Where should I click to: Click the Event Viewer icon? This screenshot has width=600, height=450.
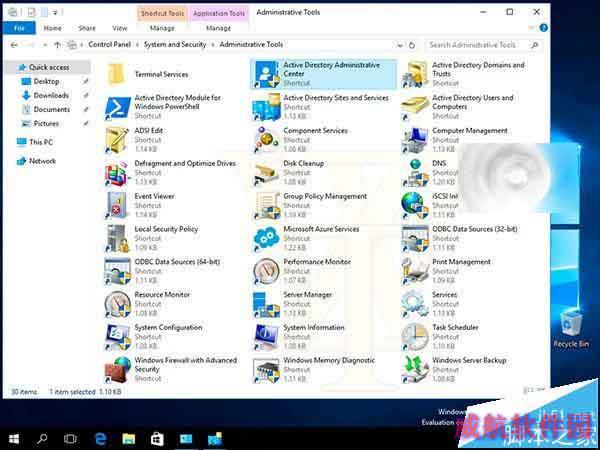(117, 206)
